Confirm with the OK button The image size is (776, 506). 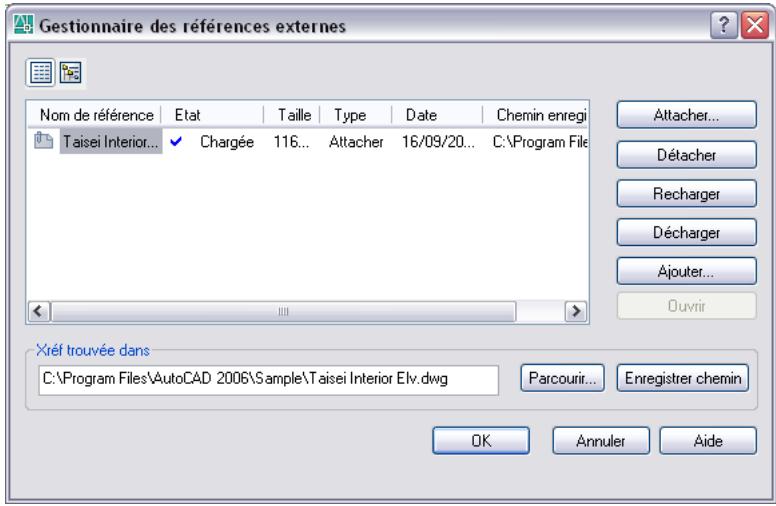coord(481,441)
